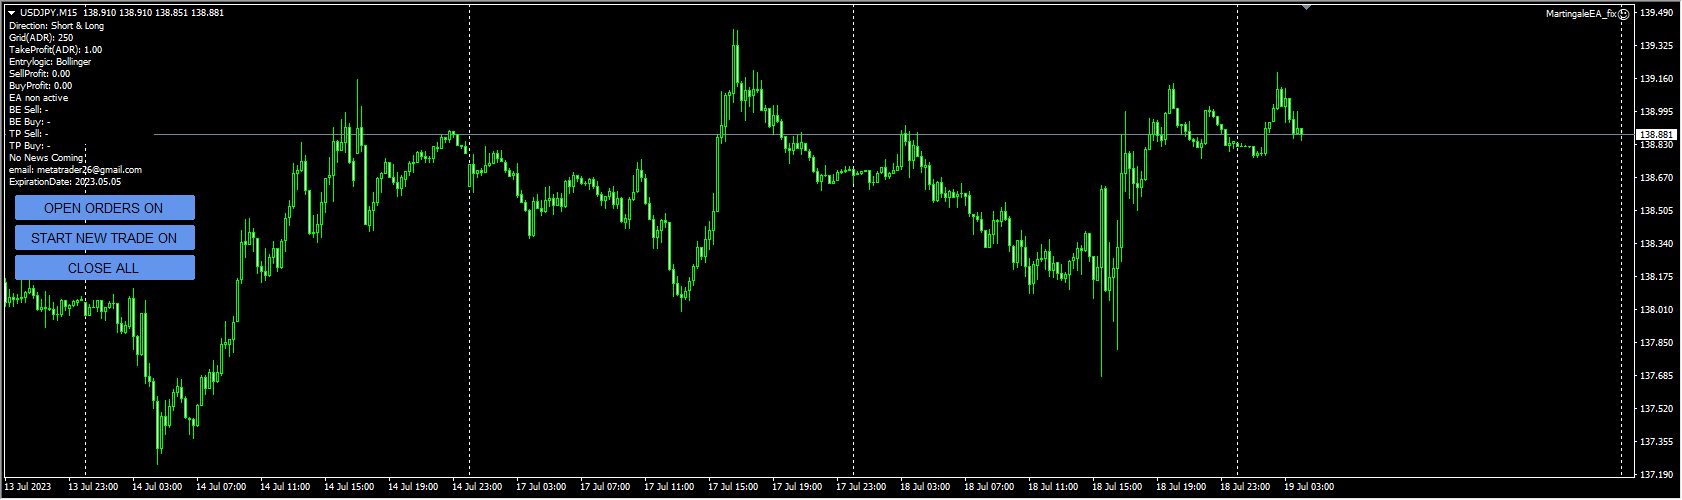The height and width of the screenshot is (500, 1682).
Task: Click the 'BuyProfit: 0.00' value
Action: click(x=41, y=86)
